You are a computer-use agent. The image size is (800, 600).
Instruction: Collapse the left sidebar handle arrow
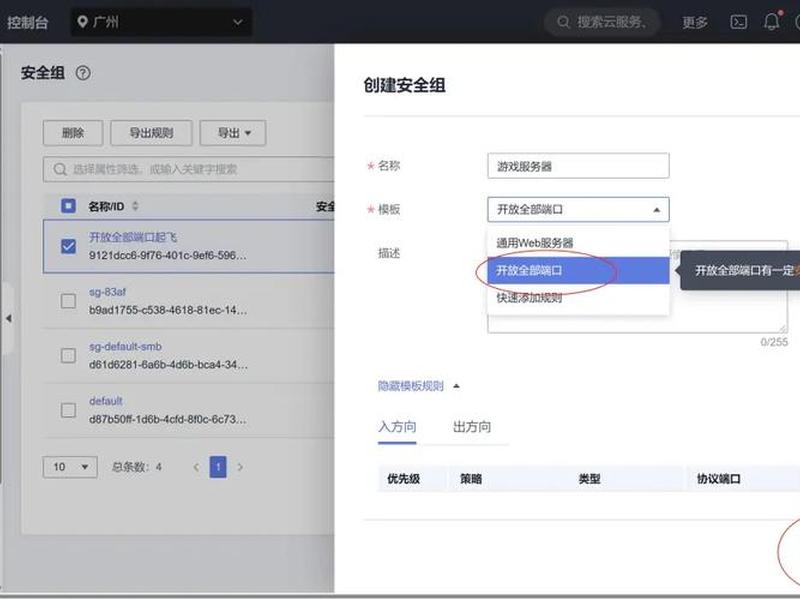8,318
